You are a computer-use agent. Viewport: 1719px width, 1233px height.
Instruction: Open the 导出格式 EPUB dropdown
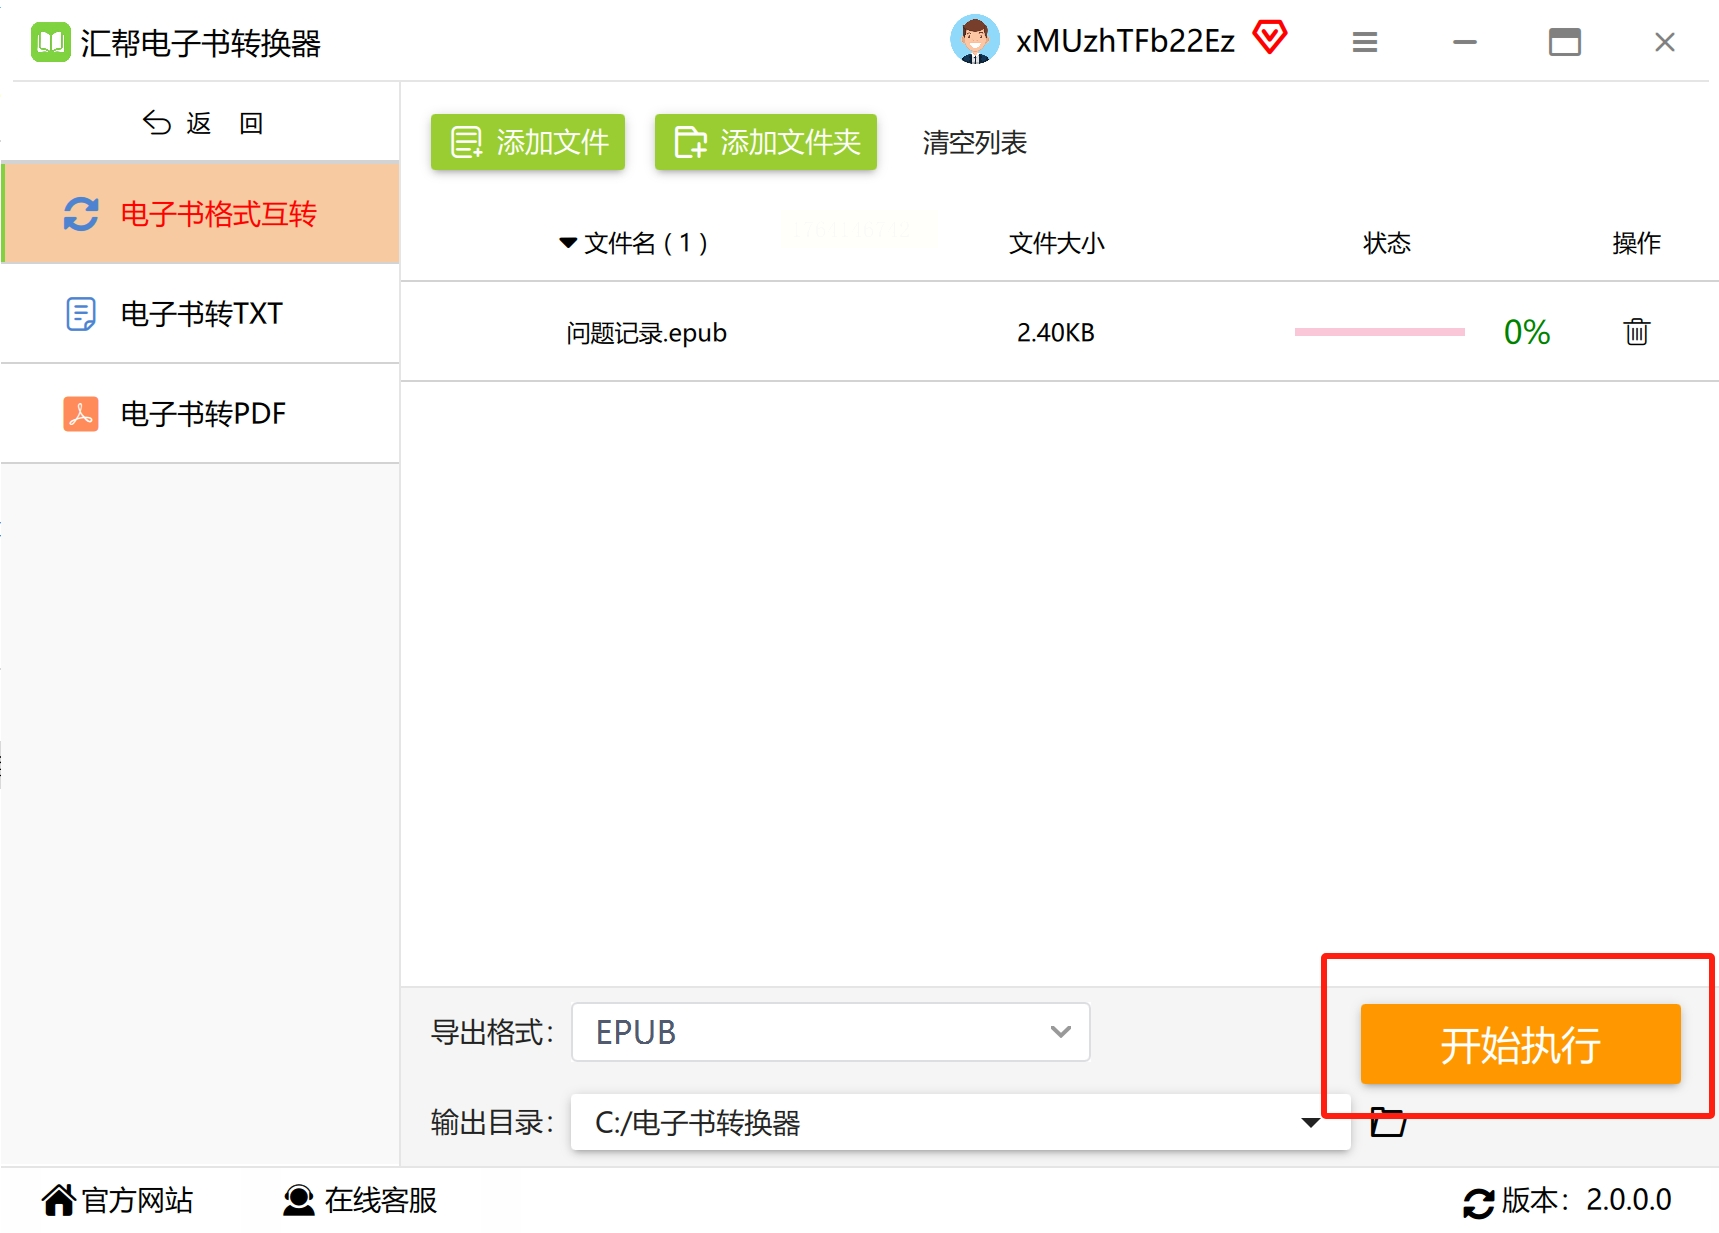[830, 1032]
